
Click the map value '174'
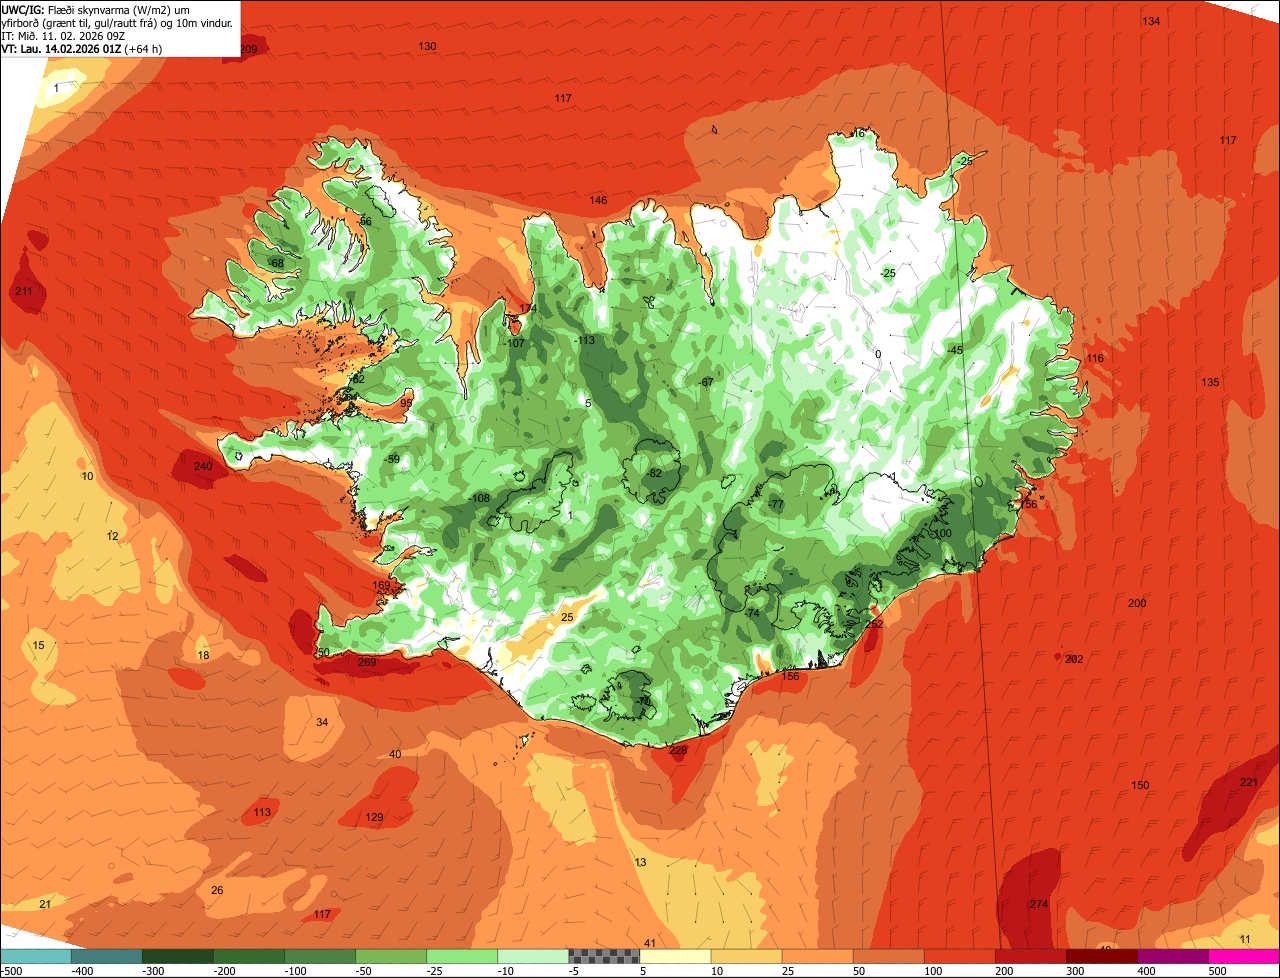[528, 308]
